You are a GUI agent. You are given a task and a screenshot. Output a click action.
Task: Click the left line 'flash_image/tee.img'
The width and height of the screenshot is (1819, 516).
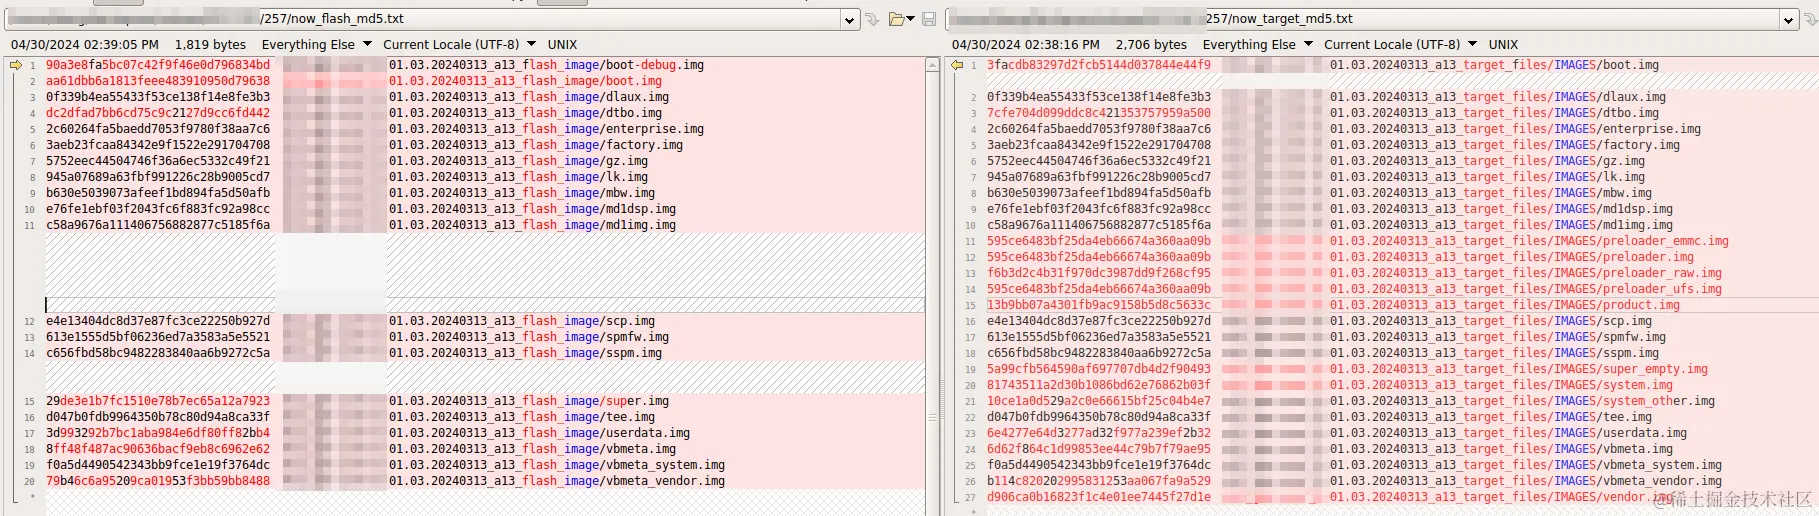coord(588,417)
